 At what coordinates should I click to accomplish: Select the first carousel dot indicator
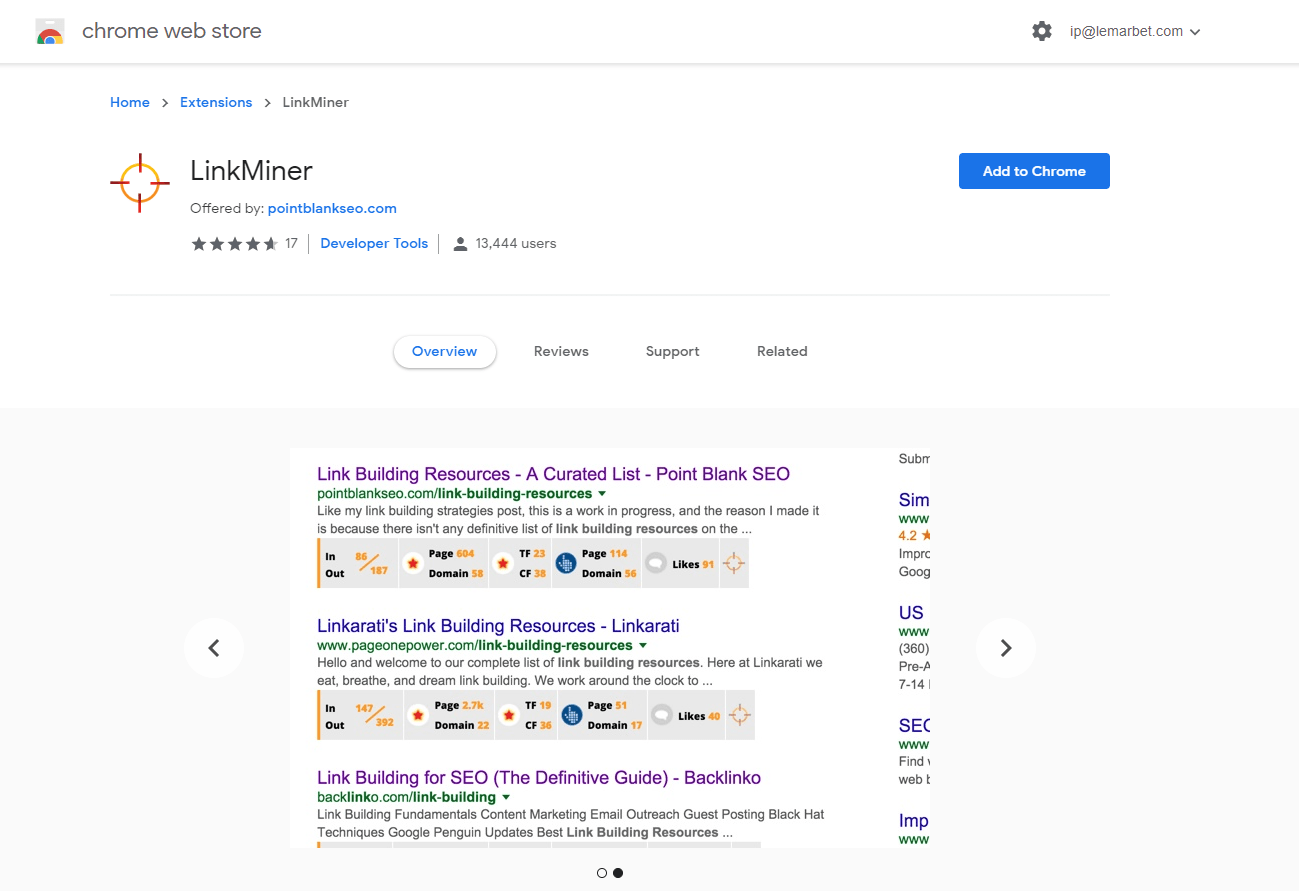pos(602,873)
